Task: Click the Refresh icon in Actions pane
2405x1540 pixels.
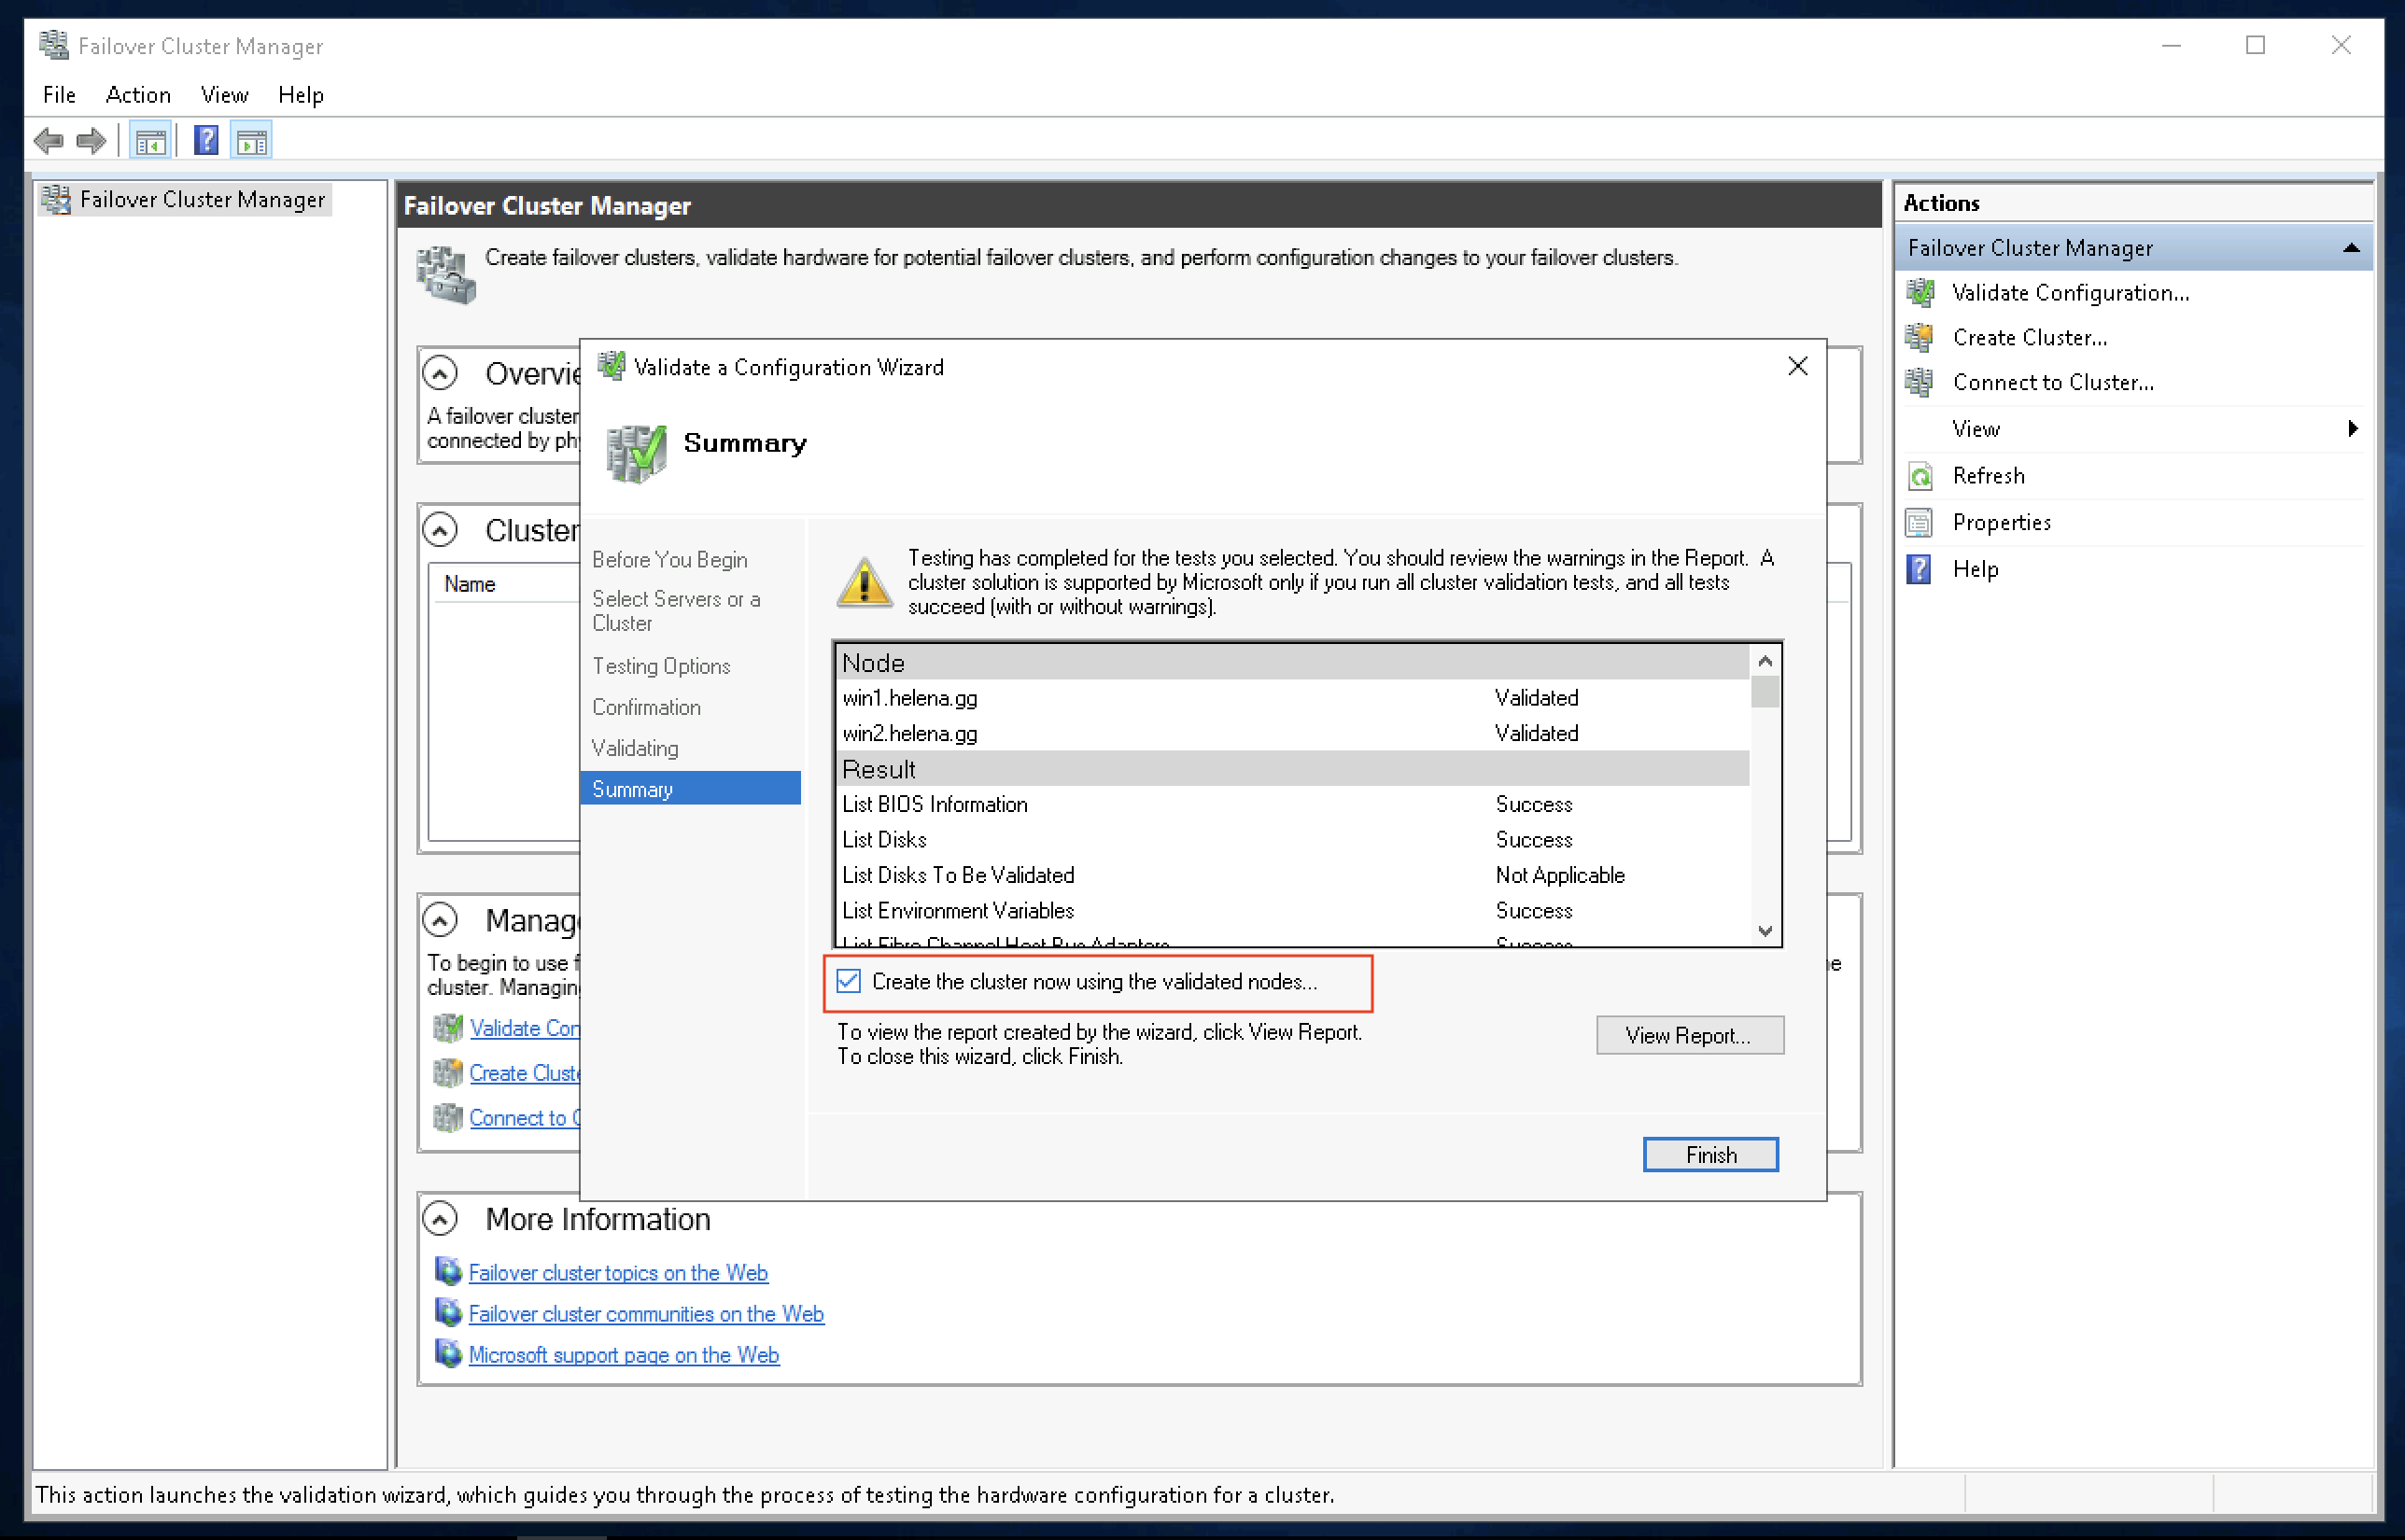Action: point(1920,476)
